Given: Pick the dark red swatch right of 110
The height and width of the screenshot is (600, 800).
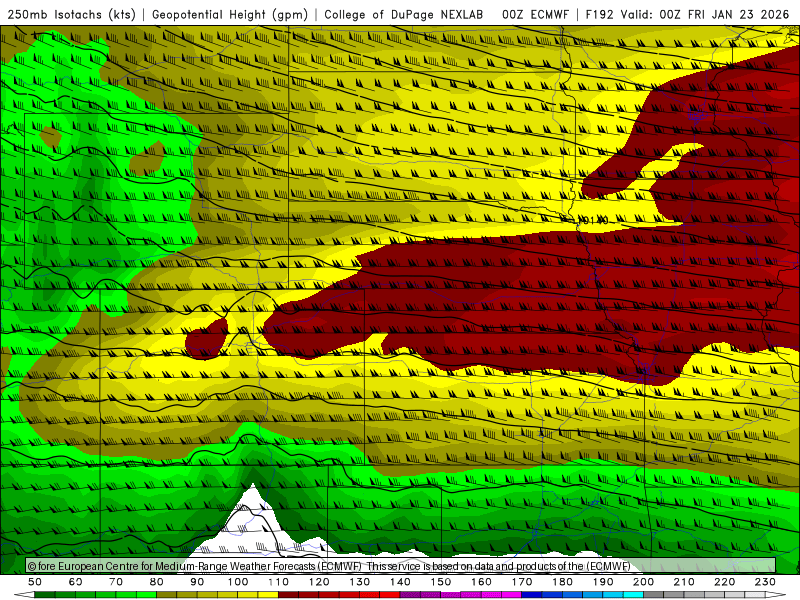Looking at the screenshot, I should coord(289,595).
